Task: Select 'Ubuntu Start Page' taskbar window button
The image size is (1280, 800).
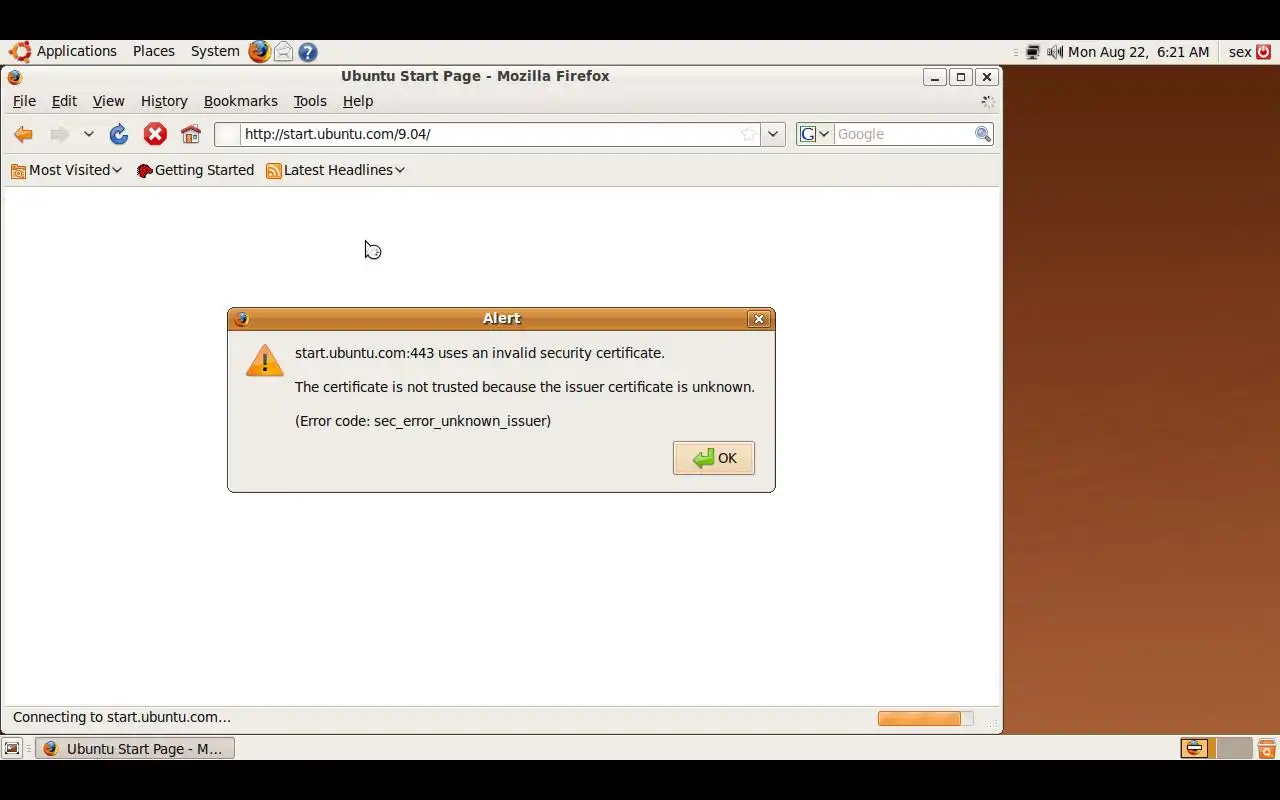Action: (x=135, y=748)
